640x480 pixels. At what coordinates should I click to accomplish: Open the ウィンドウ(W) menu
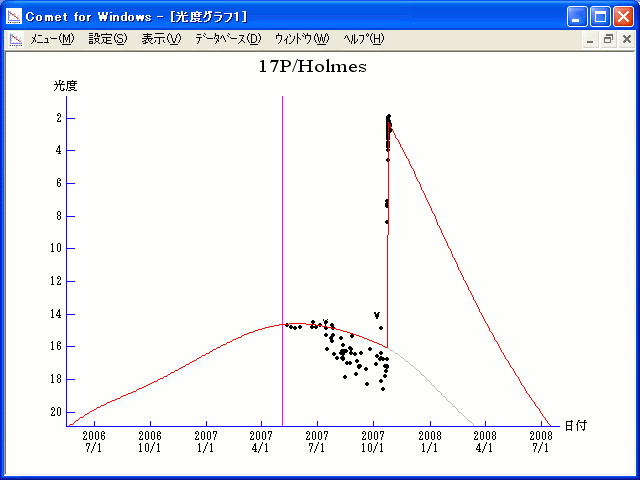tap(302, 39)
